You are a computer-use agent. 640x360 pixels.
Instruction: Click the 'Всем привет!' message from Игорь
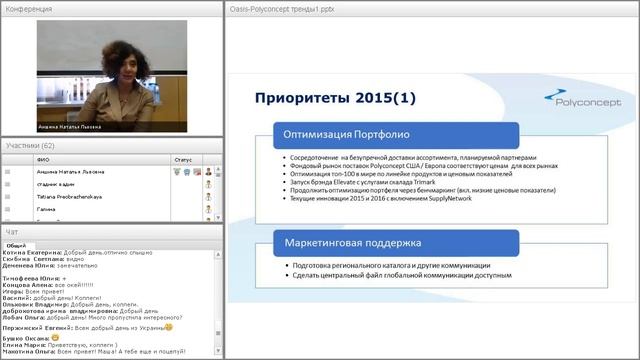click(x=33, y=291)
